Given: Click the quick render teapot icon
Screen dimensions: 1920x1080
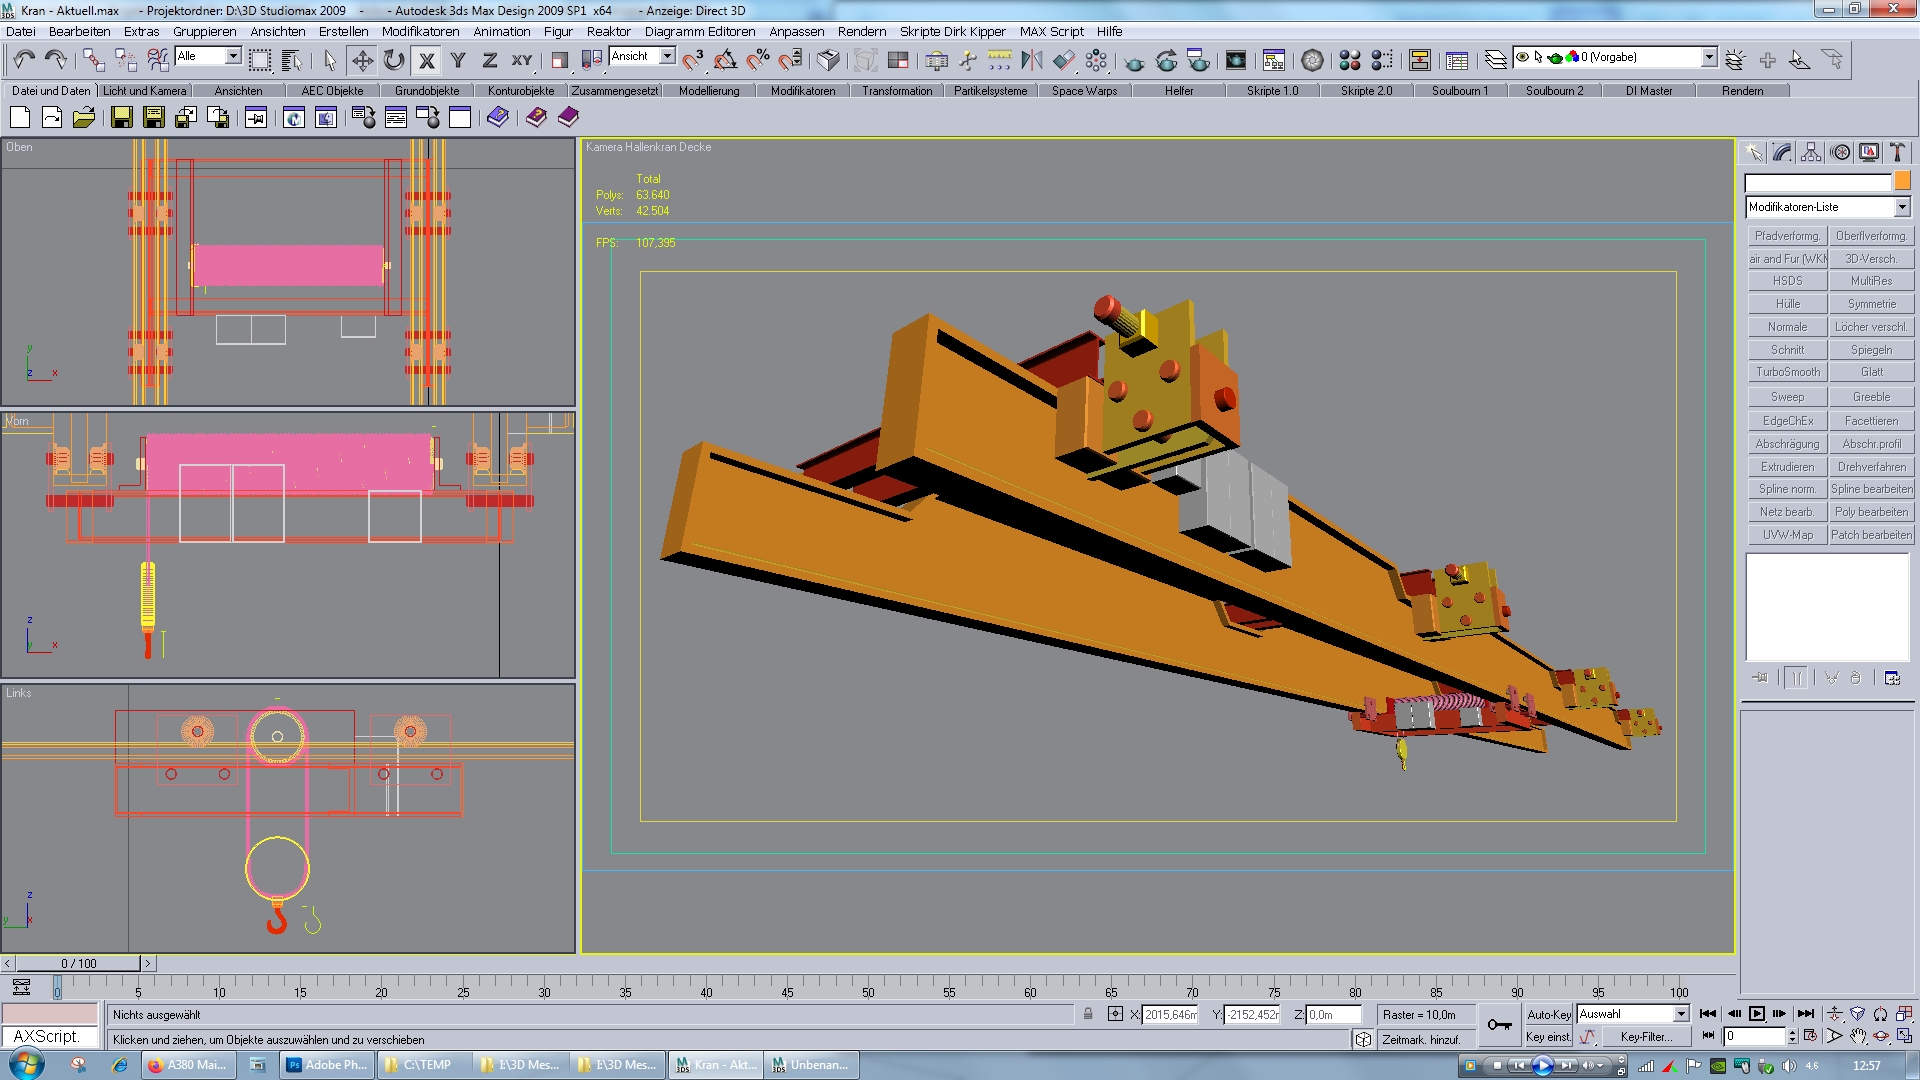Looking at the screenshot, I should click(x=1134, y=61).
